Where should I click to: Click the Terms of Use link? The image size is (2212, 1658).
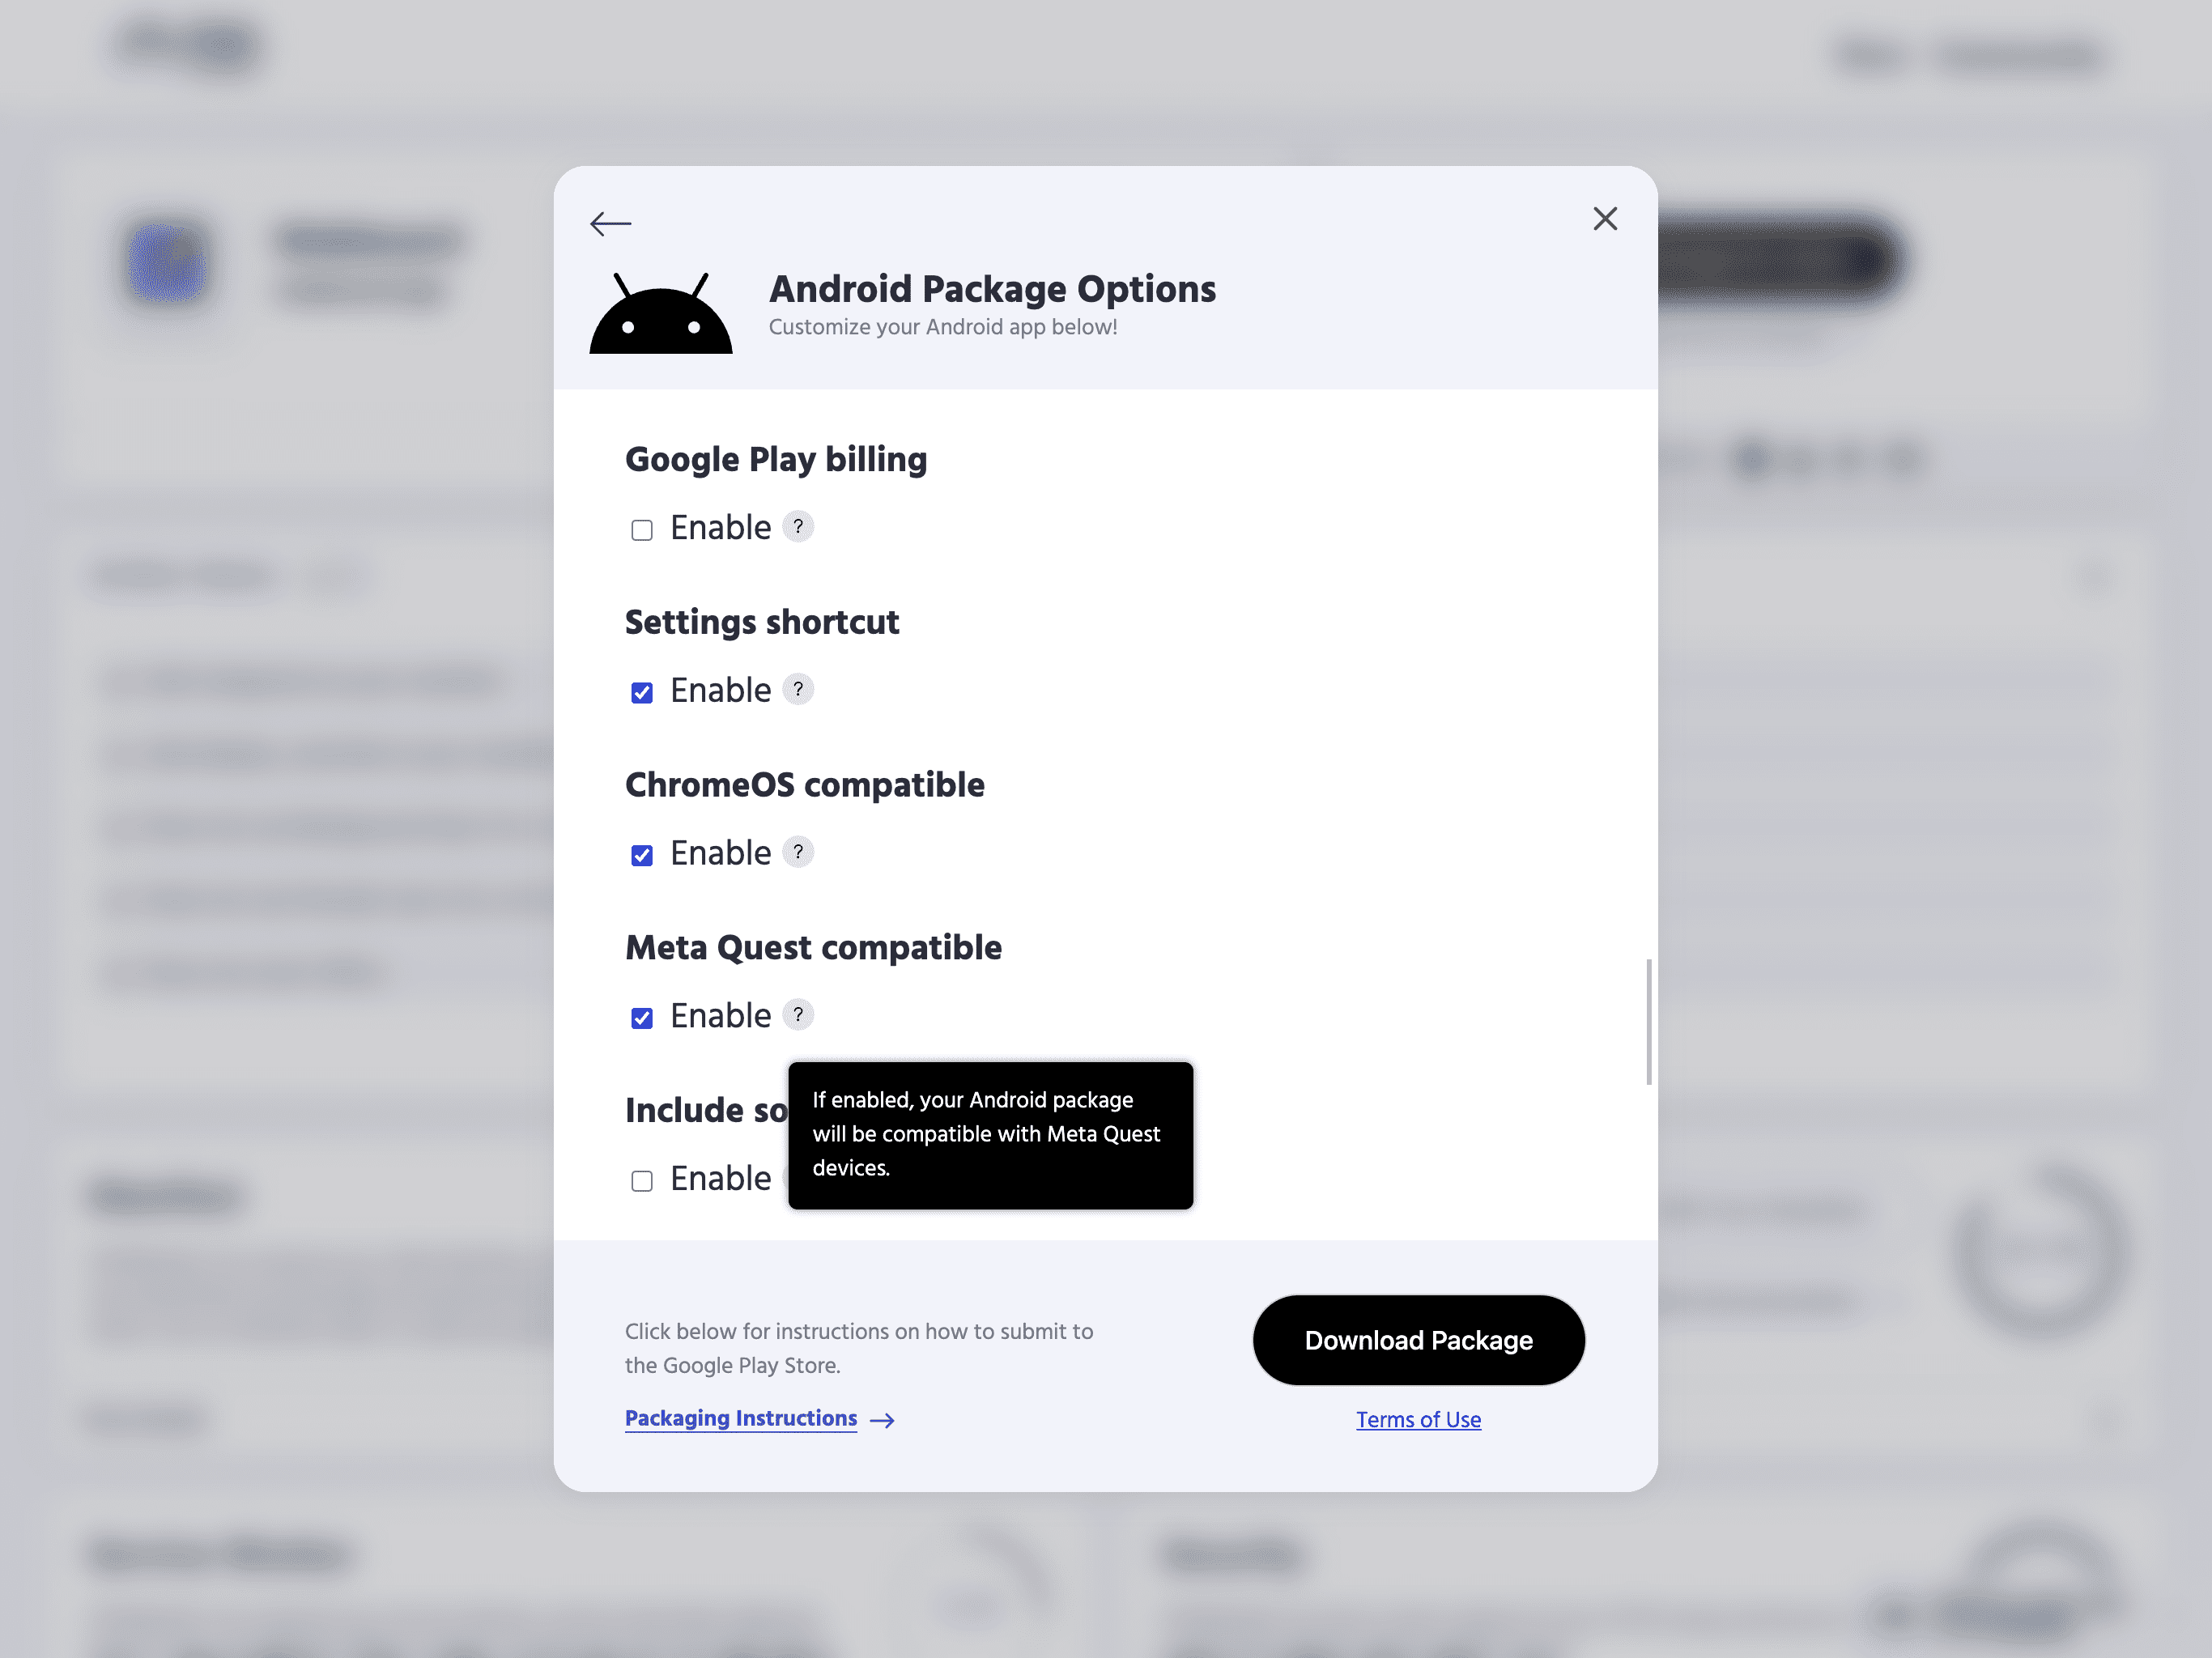tap(1418, 1419)
